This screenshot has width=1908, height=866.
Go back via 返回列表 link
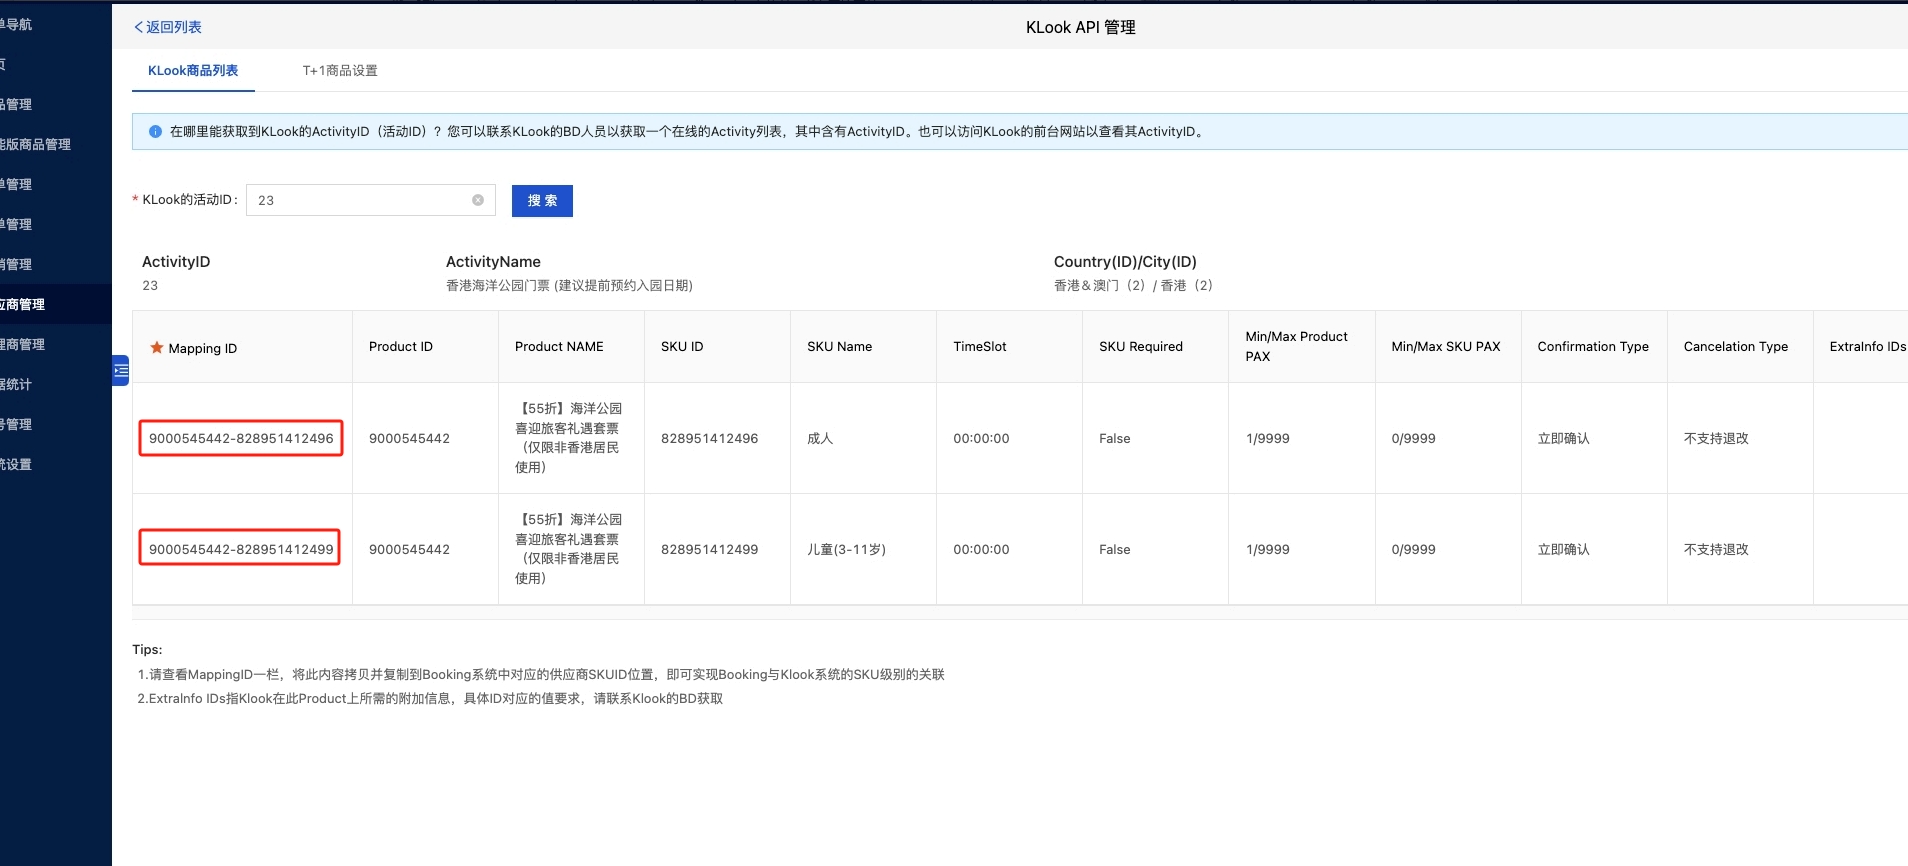click(168, 27)
